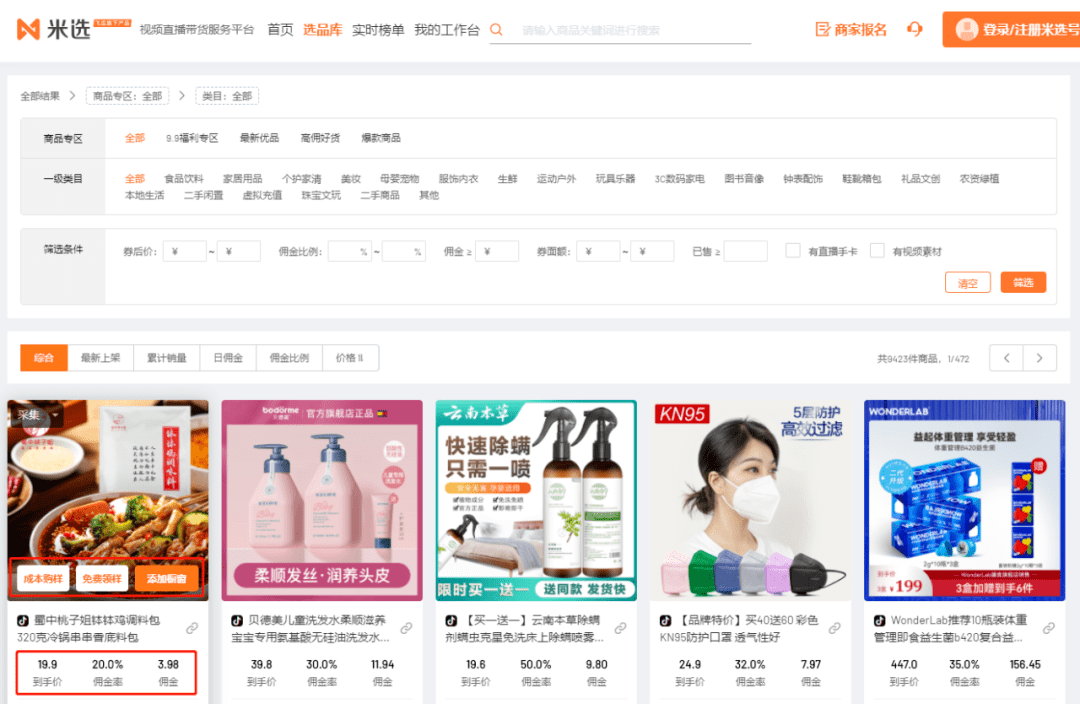
Task: Click Douyin icon beside KN95 title
Action: (x=665, y=621)
